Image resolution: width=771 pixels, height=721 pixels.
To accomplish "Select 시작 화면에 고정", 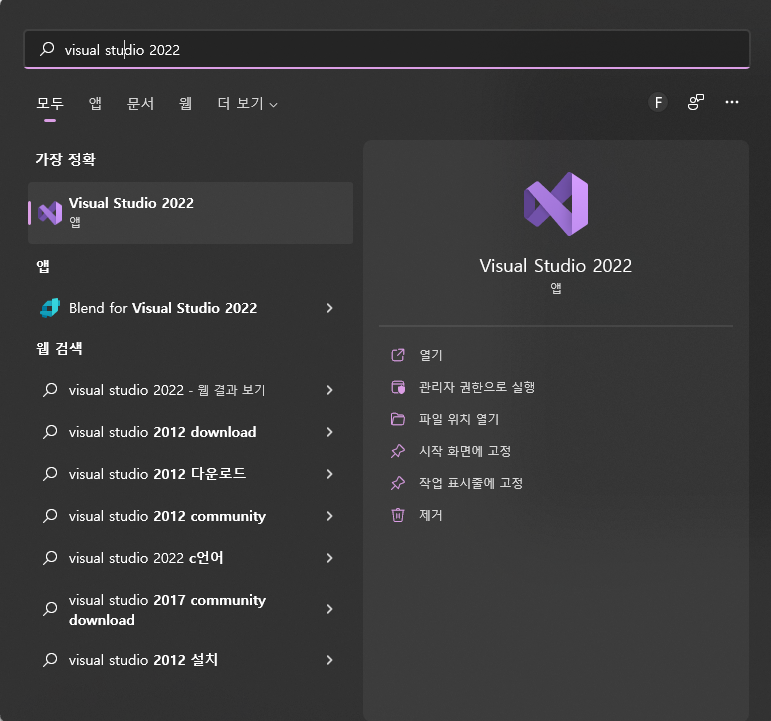I will 465,451.
